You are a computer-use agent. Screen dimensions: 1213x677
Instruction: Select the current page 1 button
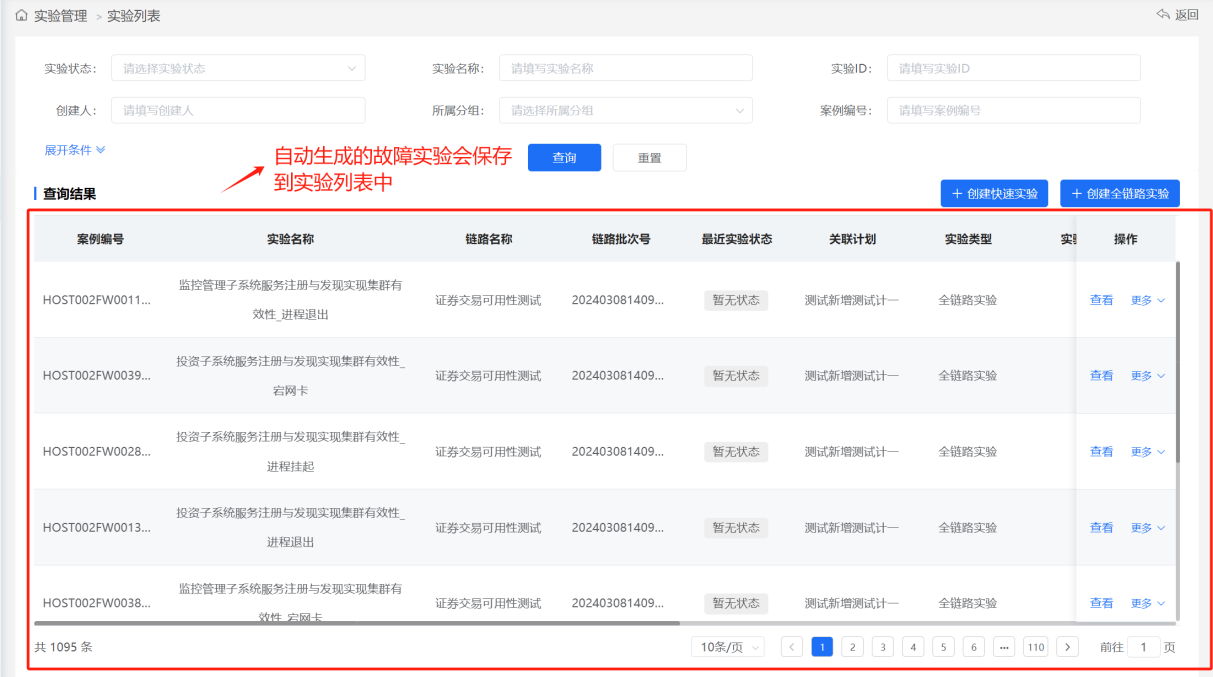(822, 647)
